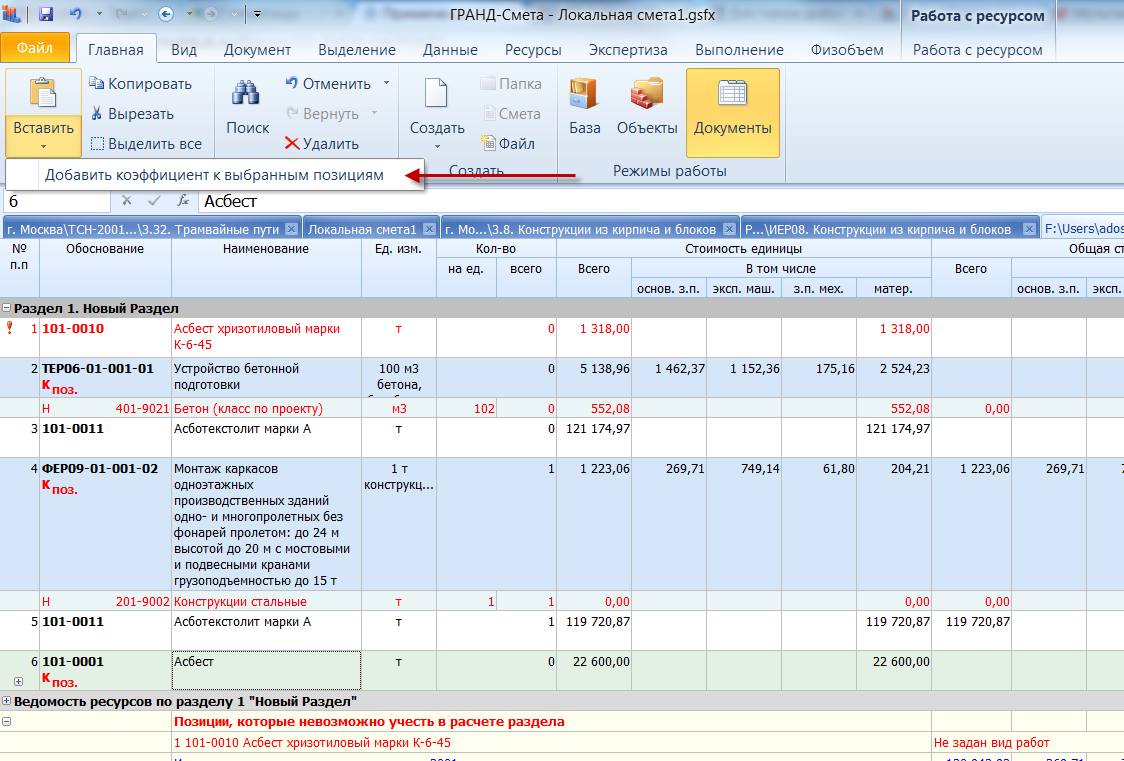Click the Файл item in Создать group
The height and width of the screenshot is (761, 1124).
tap(508, 144)
